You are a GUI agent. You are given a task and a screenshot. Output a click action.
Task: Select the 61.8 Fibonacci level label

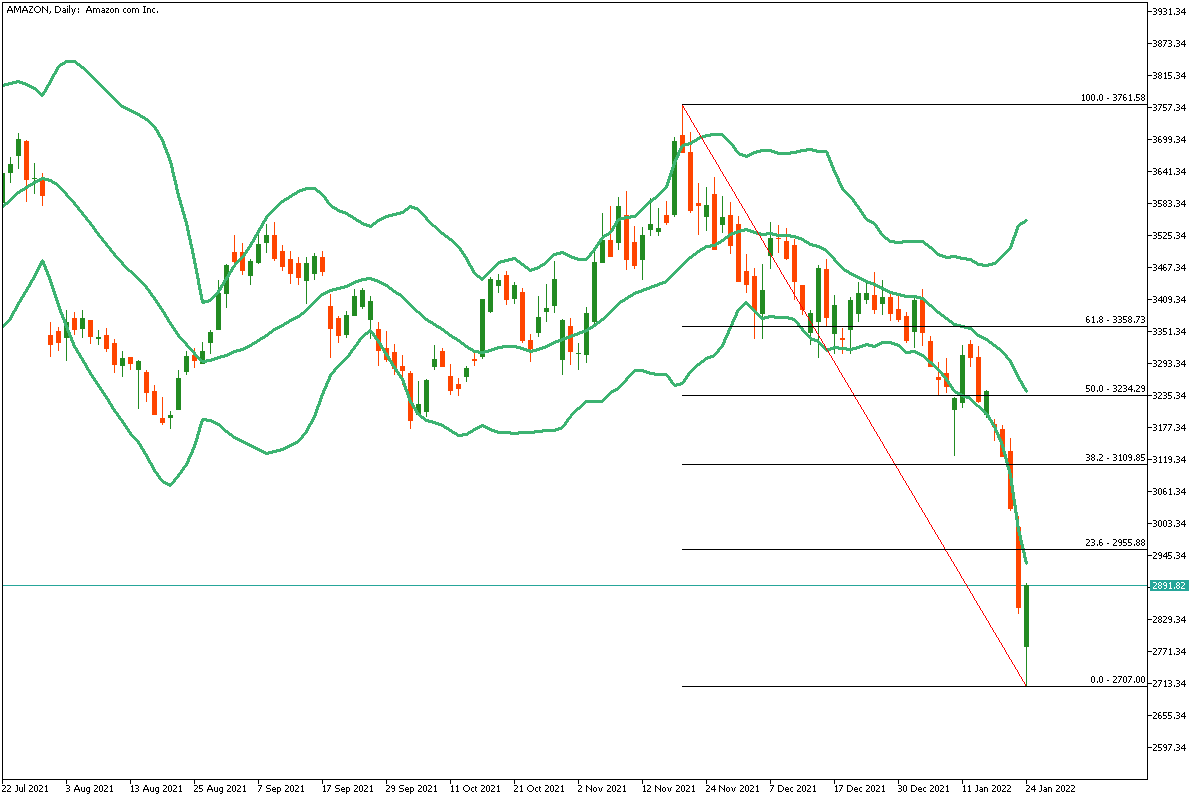[x=1113, y=320]
